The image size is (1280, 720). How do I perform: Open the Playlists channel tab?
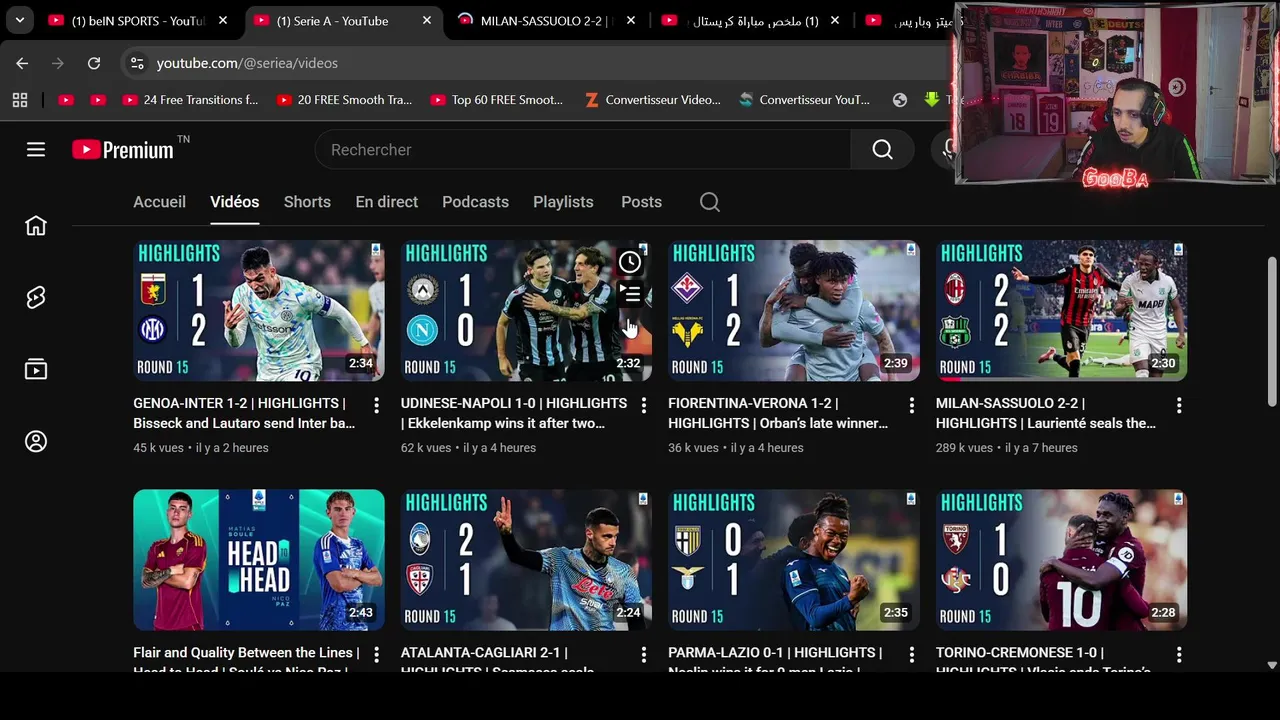tap(563, 202)
